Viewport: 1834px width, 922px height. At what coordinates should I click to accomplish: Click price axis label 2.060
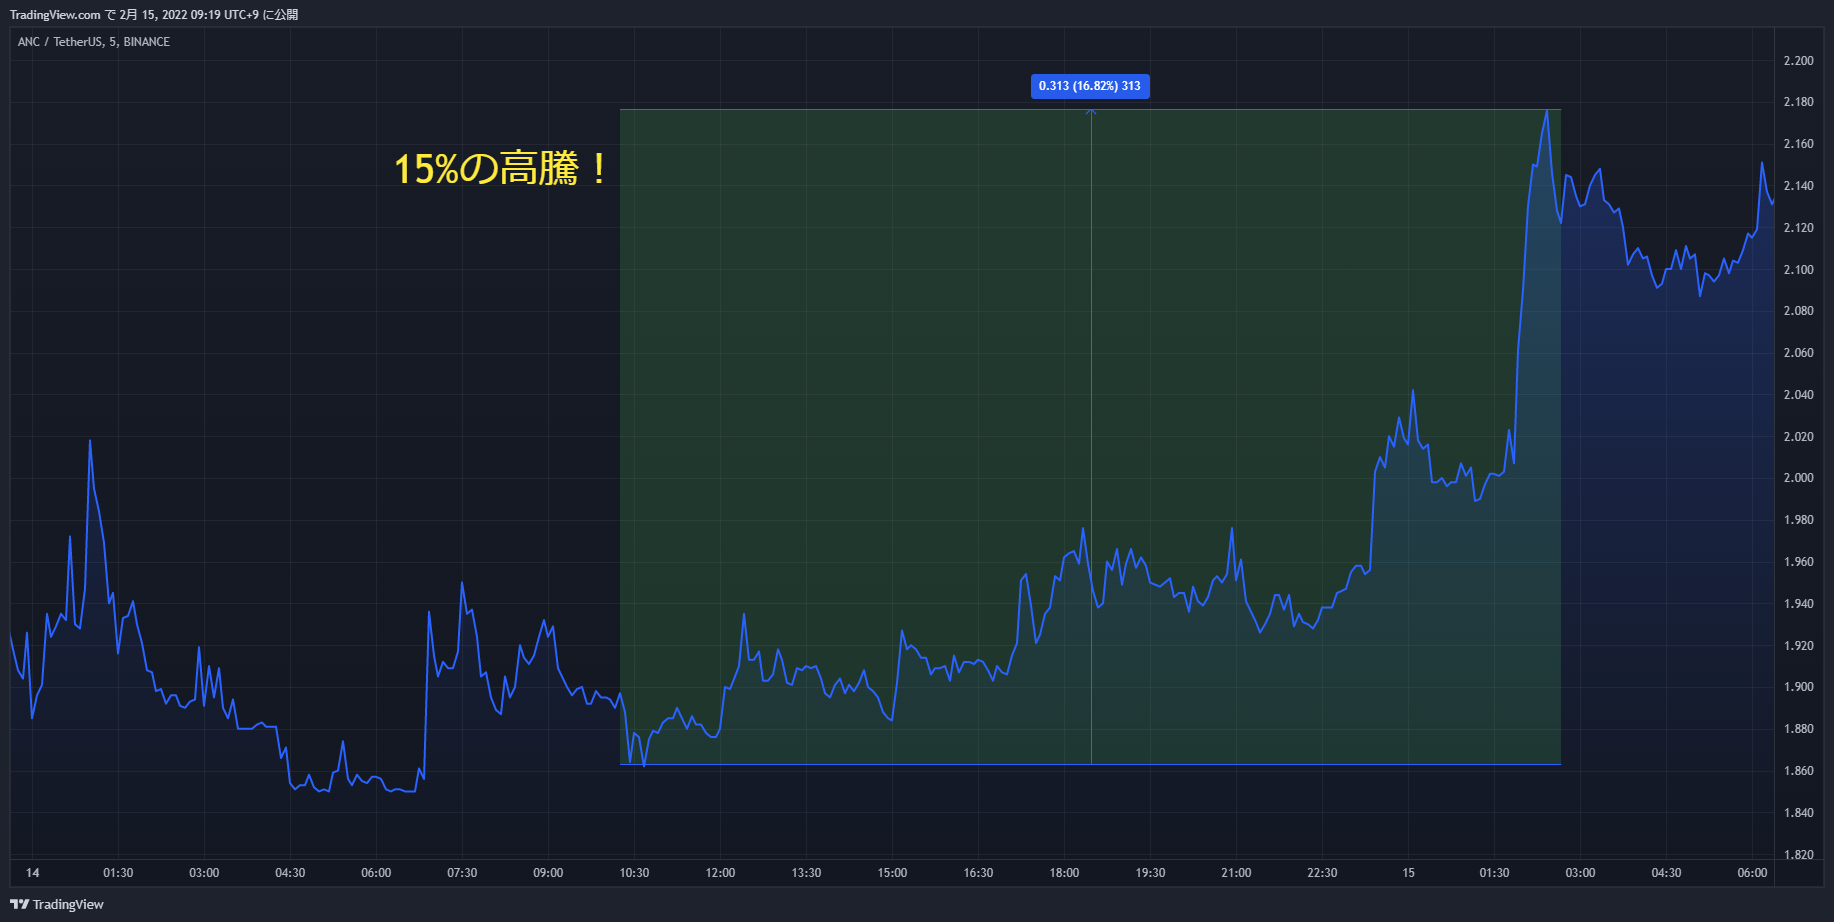coord(1798,353)
